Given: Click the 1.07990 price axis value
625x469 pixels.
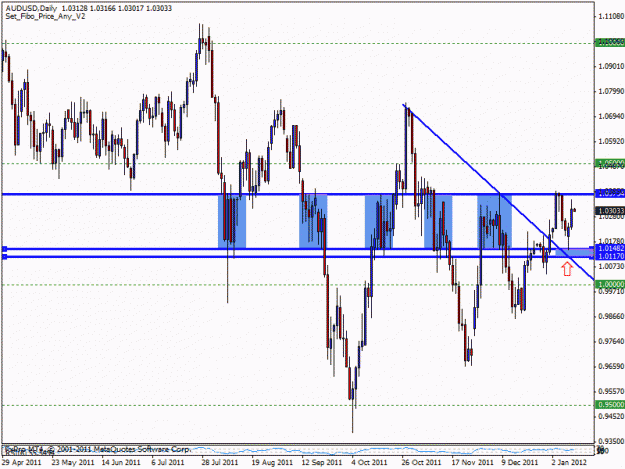Looking at the screenshot, I should 611,91.
